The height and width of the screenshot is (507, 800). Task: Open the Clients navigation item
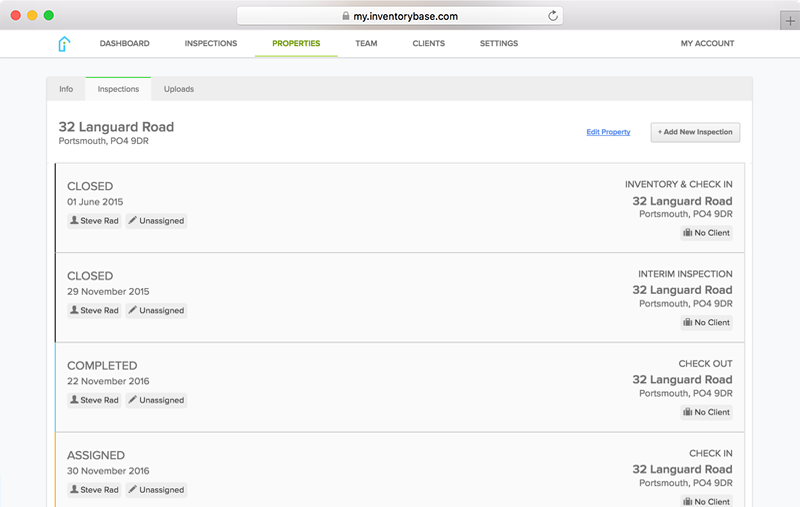coord(429,43)
